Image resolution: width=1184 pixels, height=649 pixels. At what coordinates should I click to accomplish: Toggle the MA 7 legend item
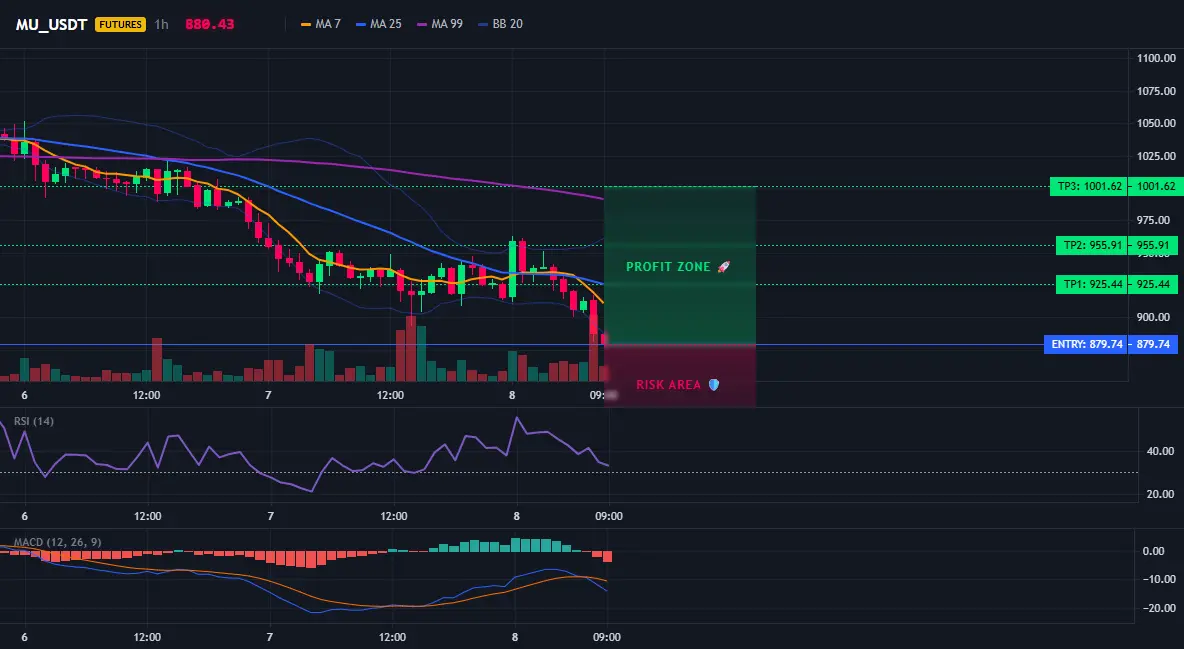[x=320, y=24]
